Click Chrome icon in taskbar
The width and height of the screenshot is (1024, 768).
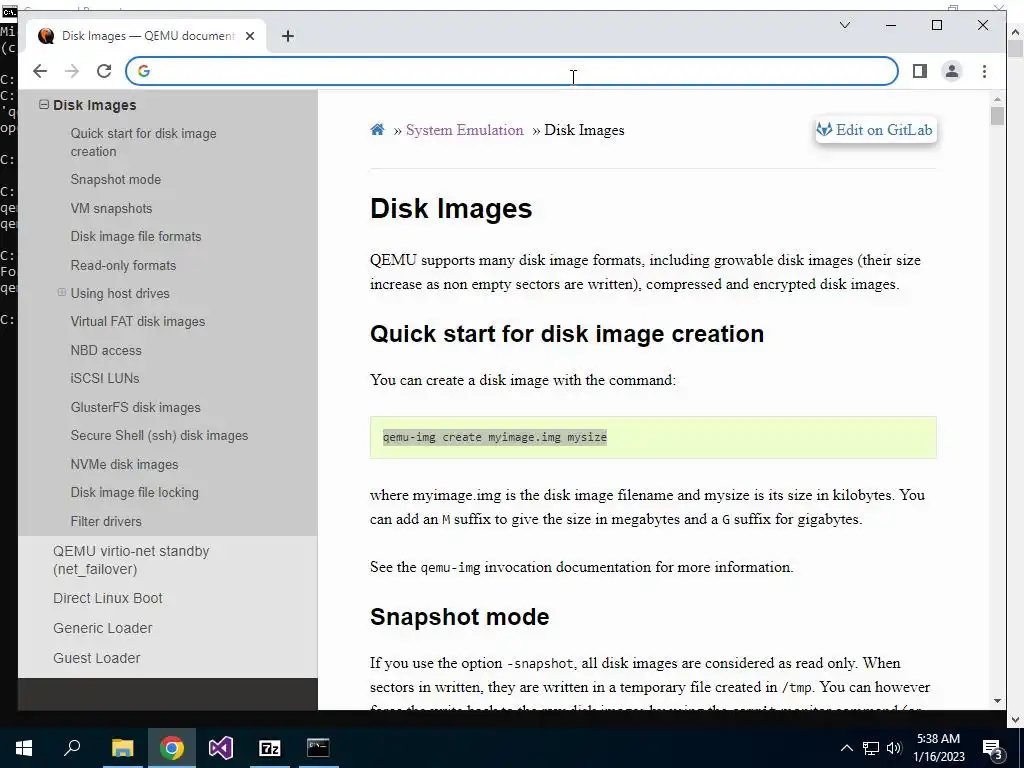click(171, 748)
